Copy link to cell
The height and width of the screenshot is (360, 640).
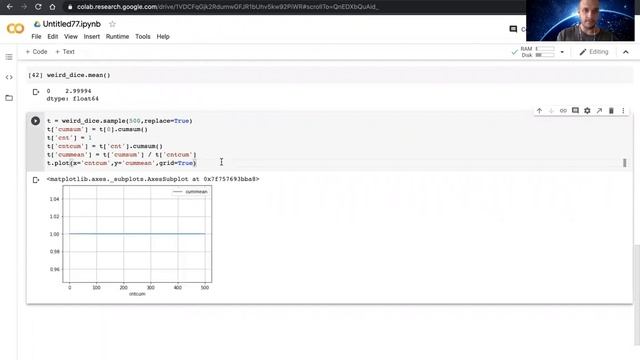tap(563, 111)
